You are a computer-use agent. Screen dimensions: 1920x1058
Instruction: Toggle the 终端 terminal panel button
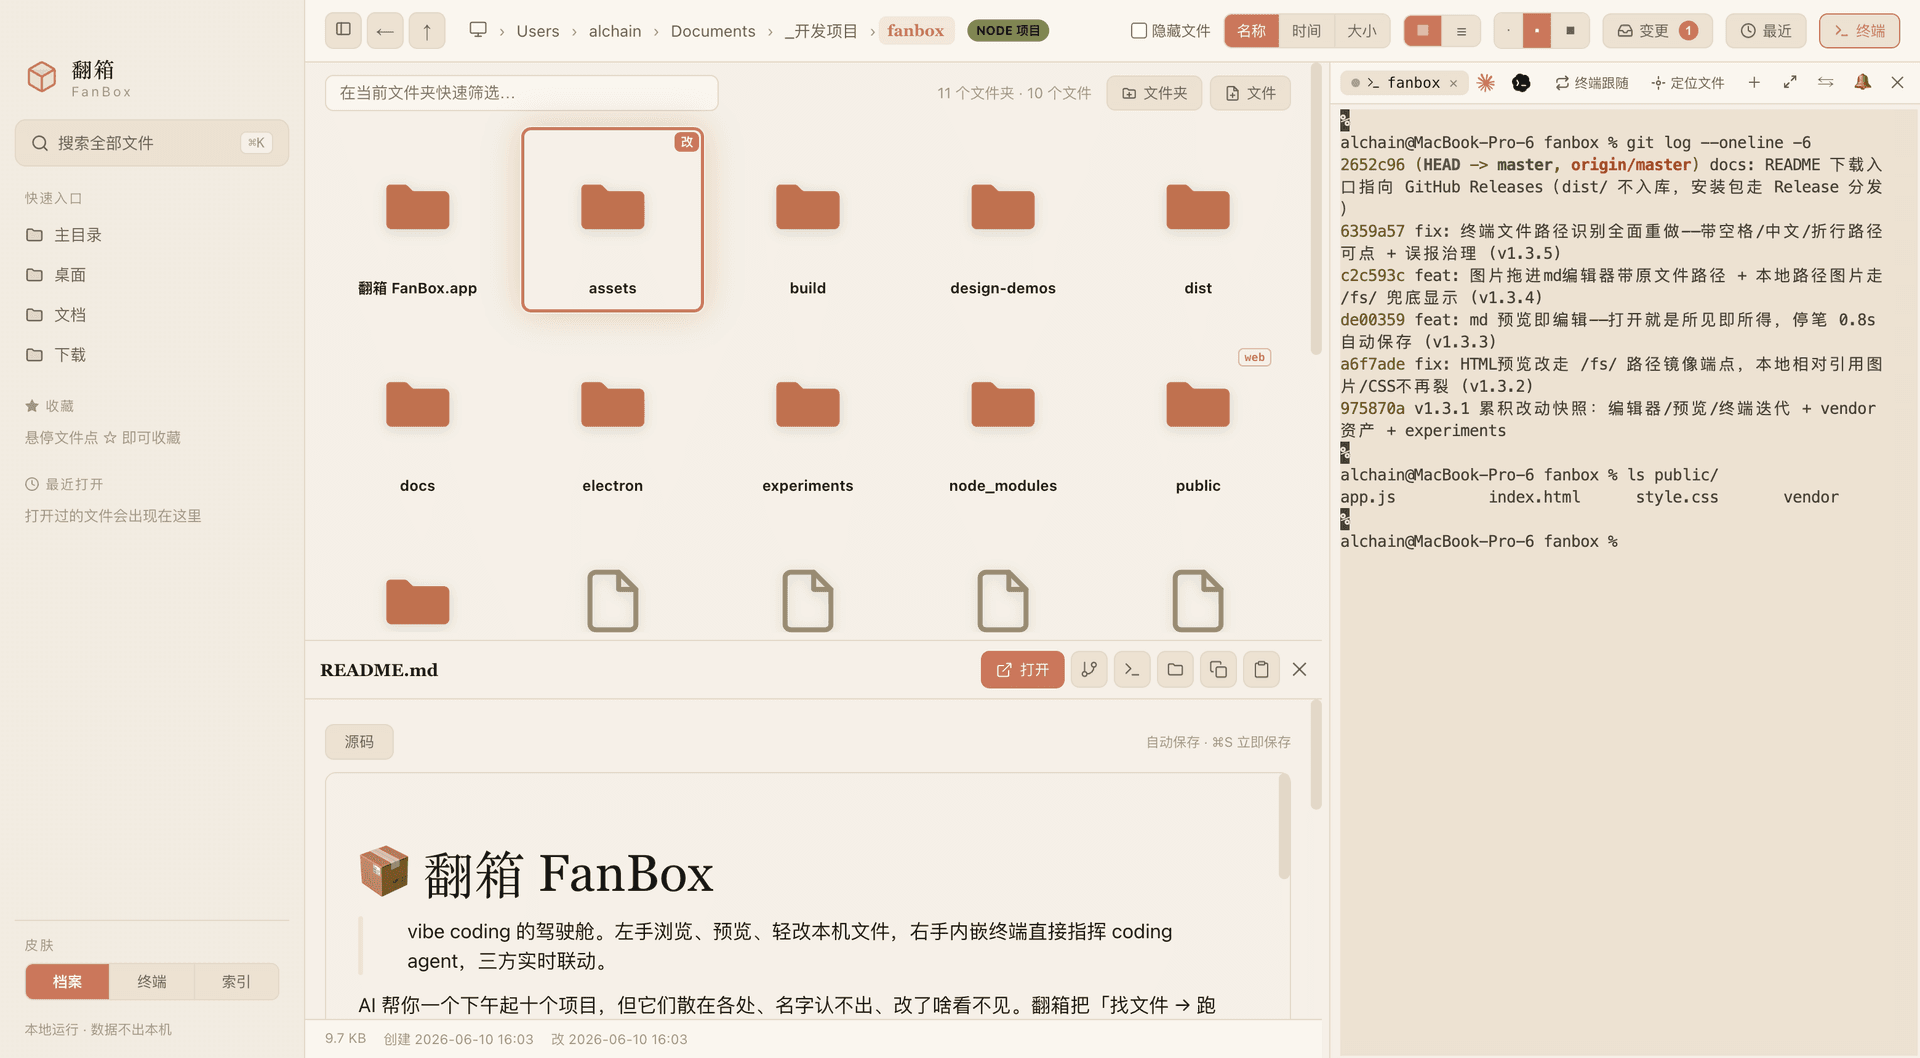pyautogui.click(x=1859, y=31)
